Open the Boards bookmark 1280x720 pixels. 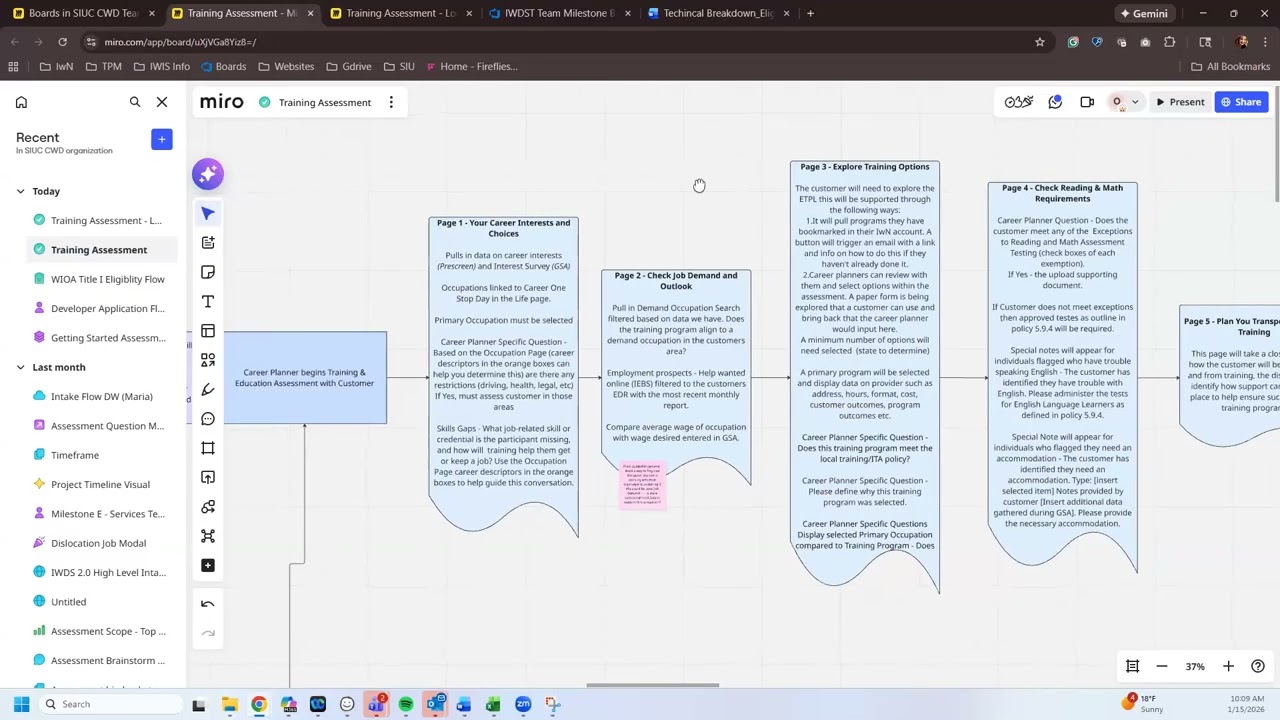(223, 66)
